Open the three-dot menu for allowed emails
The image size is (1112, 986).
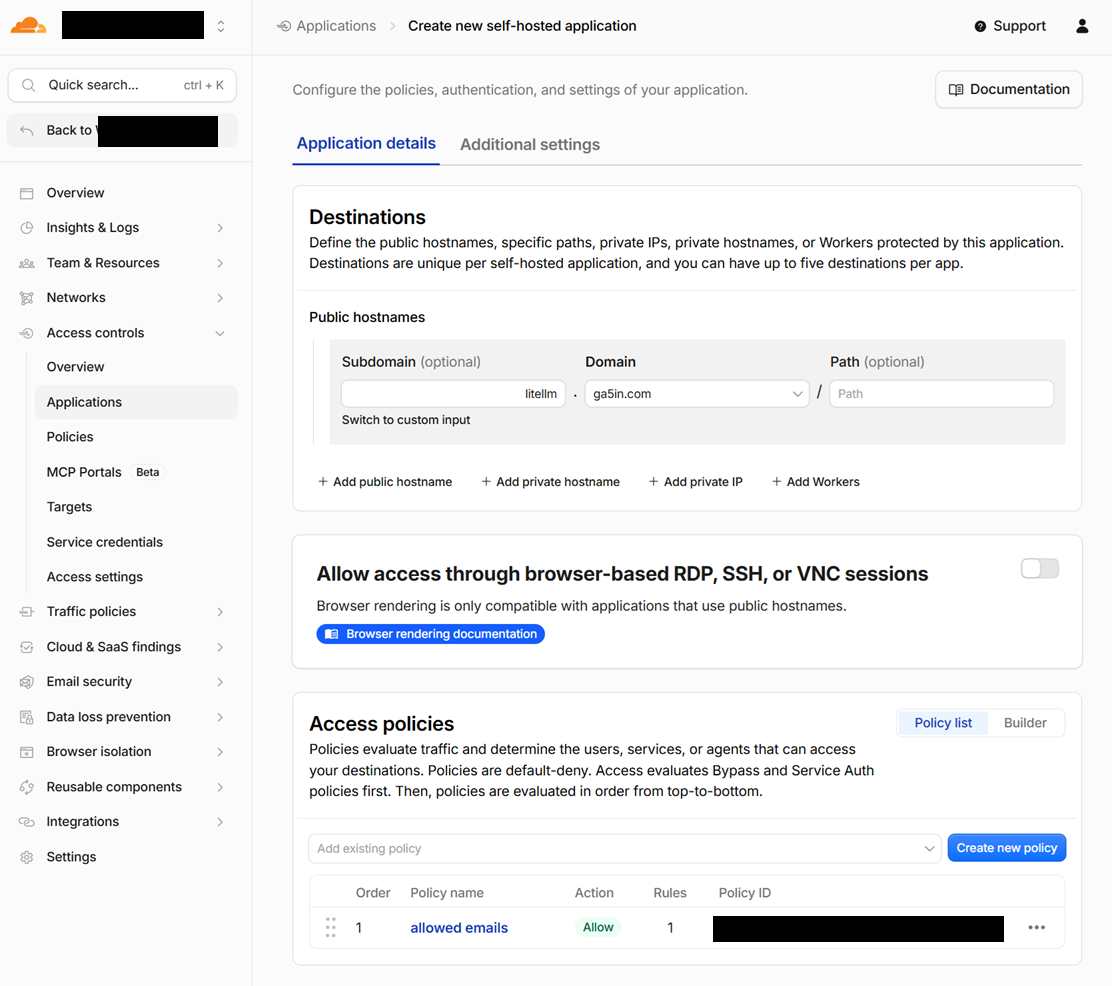(x=1037, y=927)
